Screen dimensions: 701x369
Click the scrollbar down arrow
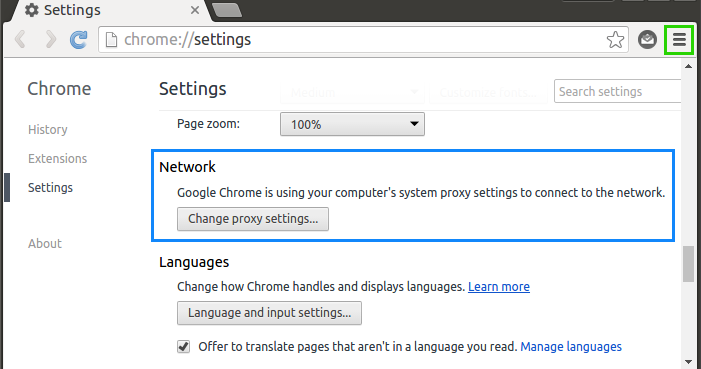tap(688, 362)
